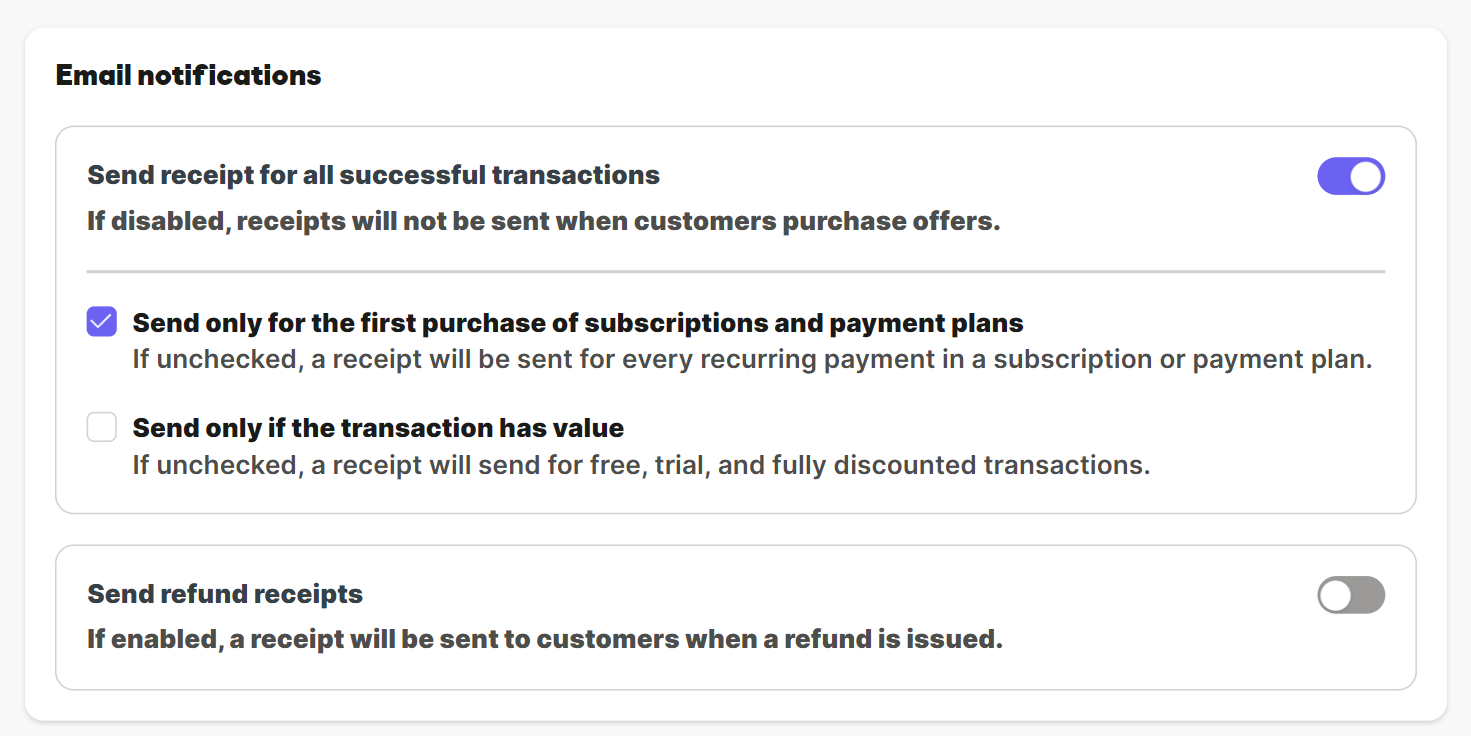Click the white checkmark icon in the purple checkbox
1471x736 pixels.
[x=101, y=322]
